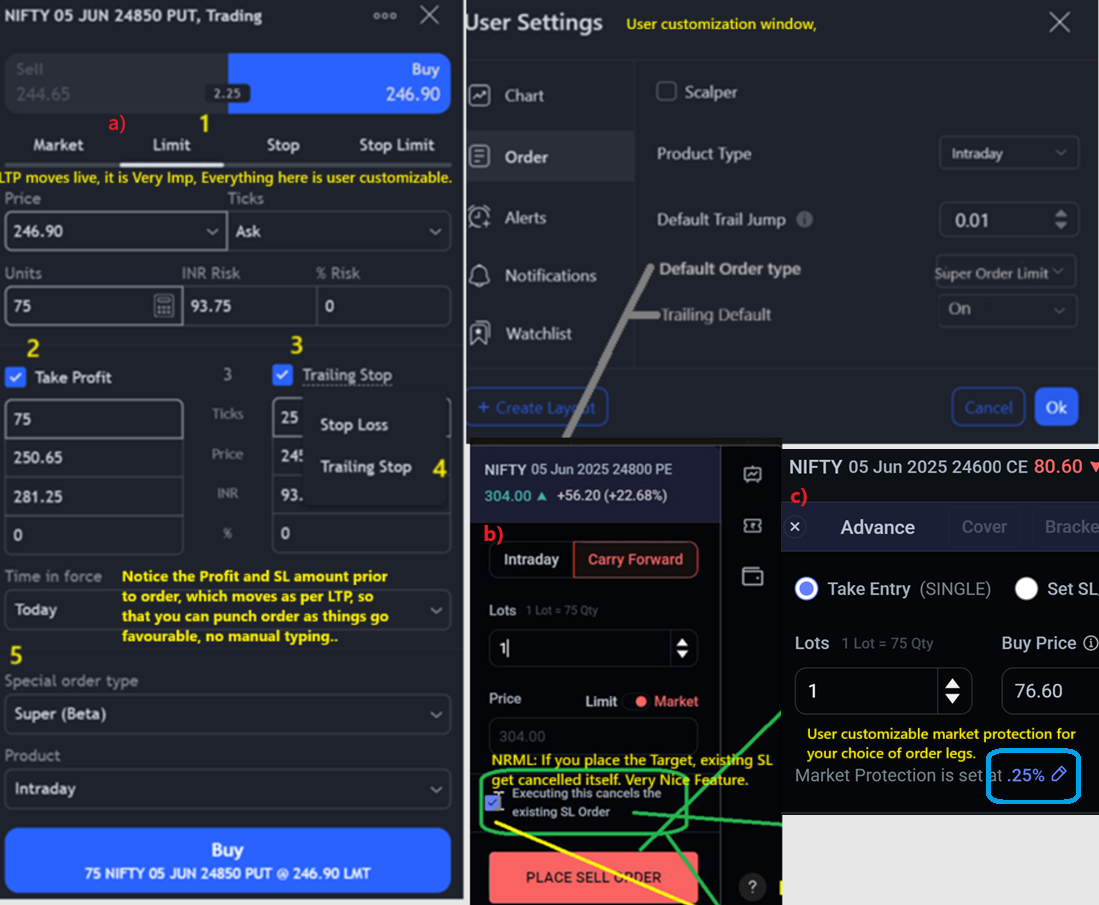Open Special order type dropdown Super (Beta)
This screenshot has height=905, width=1099.
227,714
